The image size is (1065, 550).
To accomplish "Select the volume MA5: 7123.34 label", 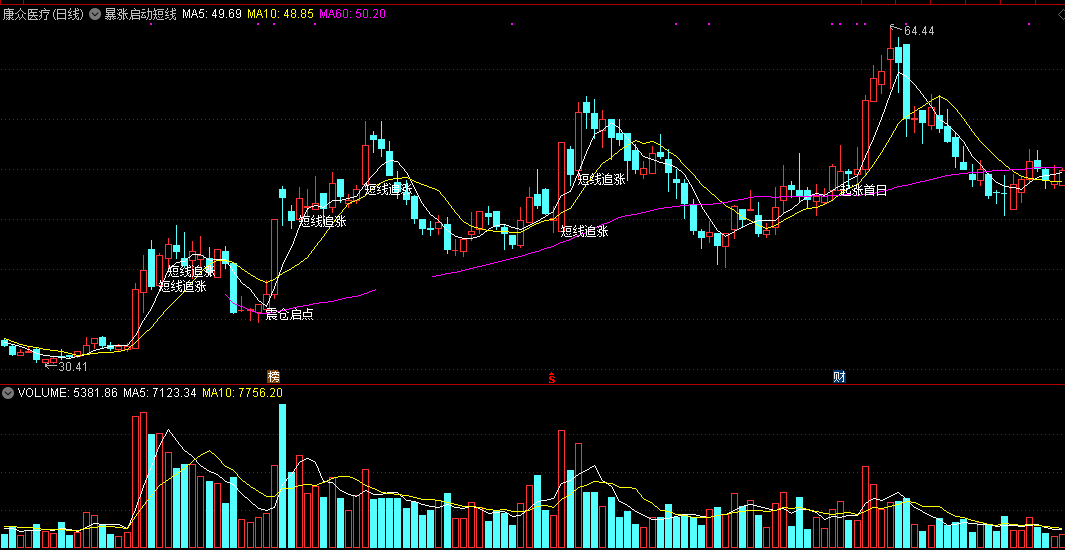I will click(x=160, y=392).
